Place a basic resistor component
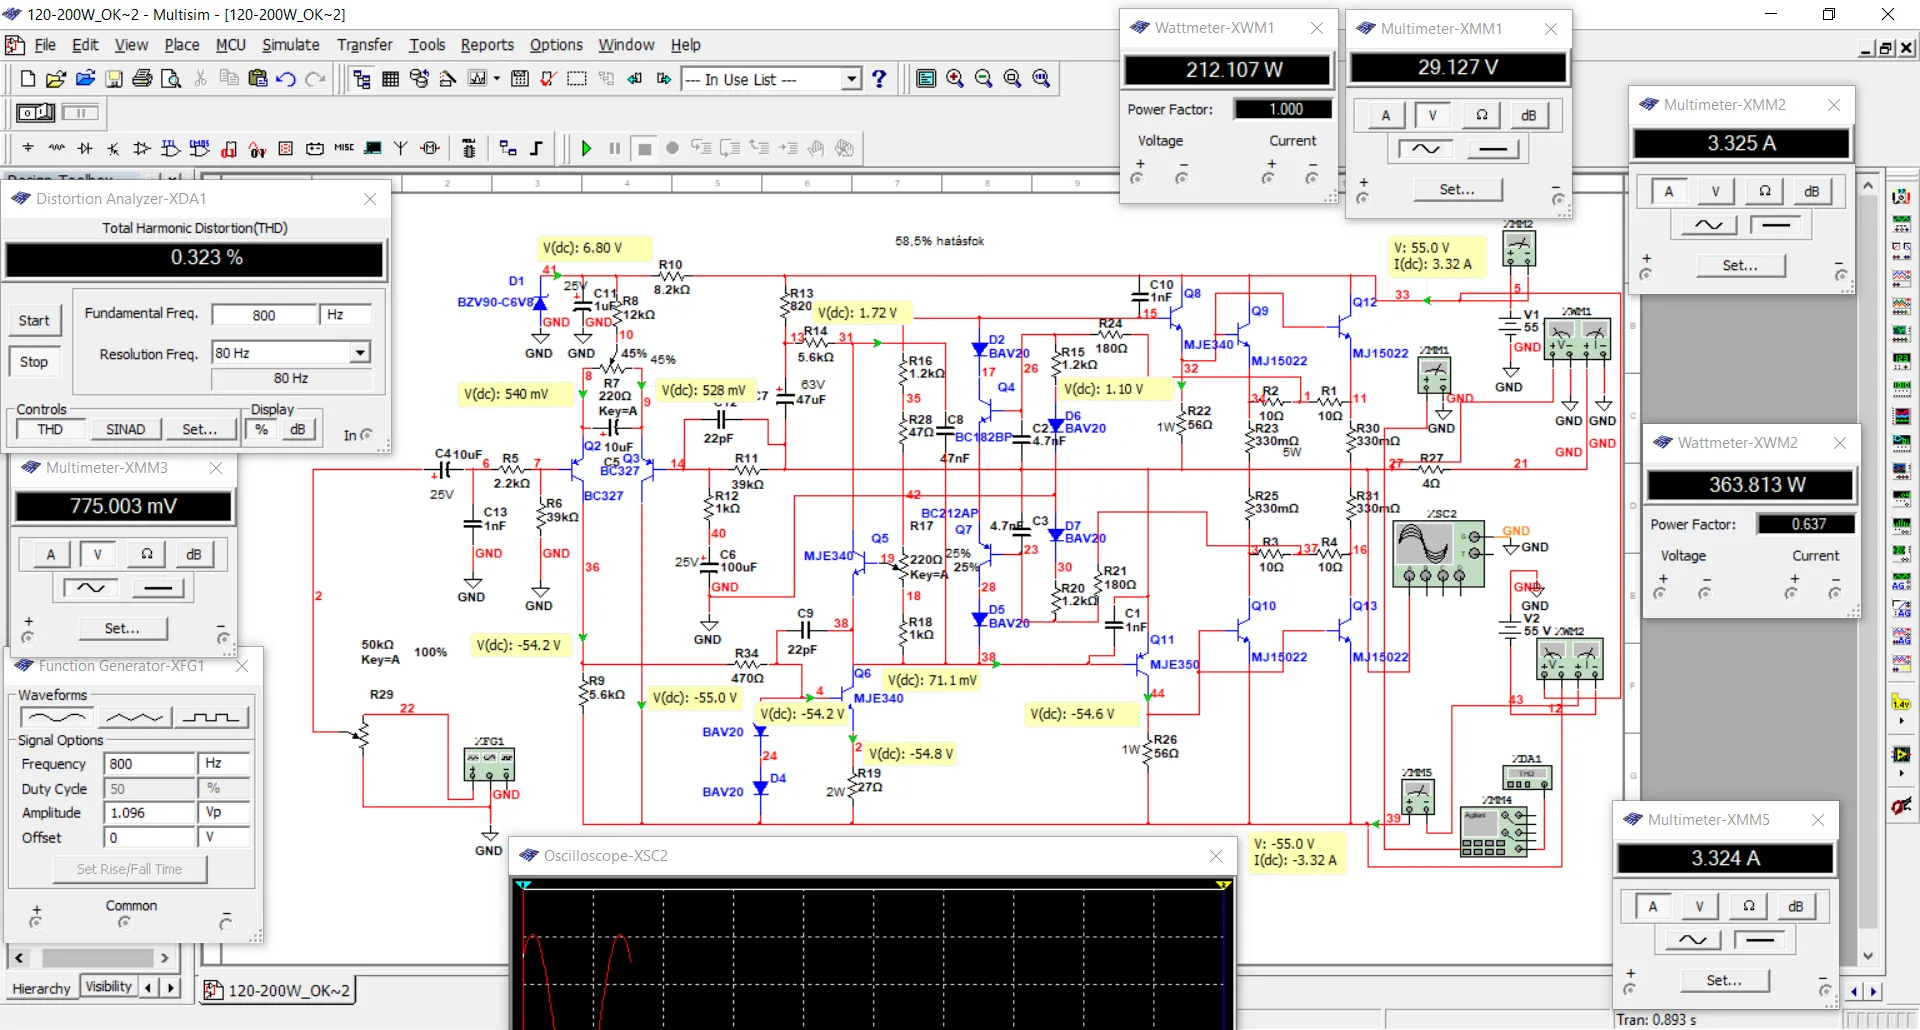 click(57, 148)
